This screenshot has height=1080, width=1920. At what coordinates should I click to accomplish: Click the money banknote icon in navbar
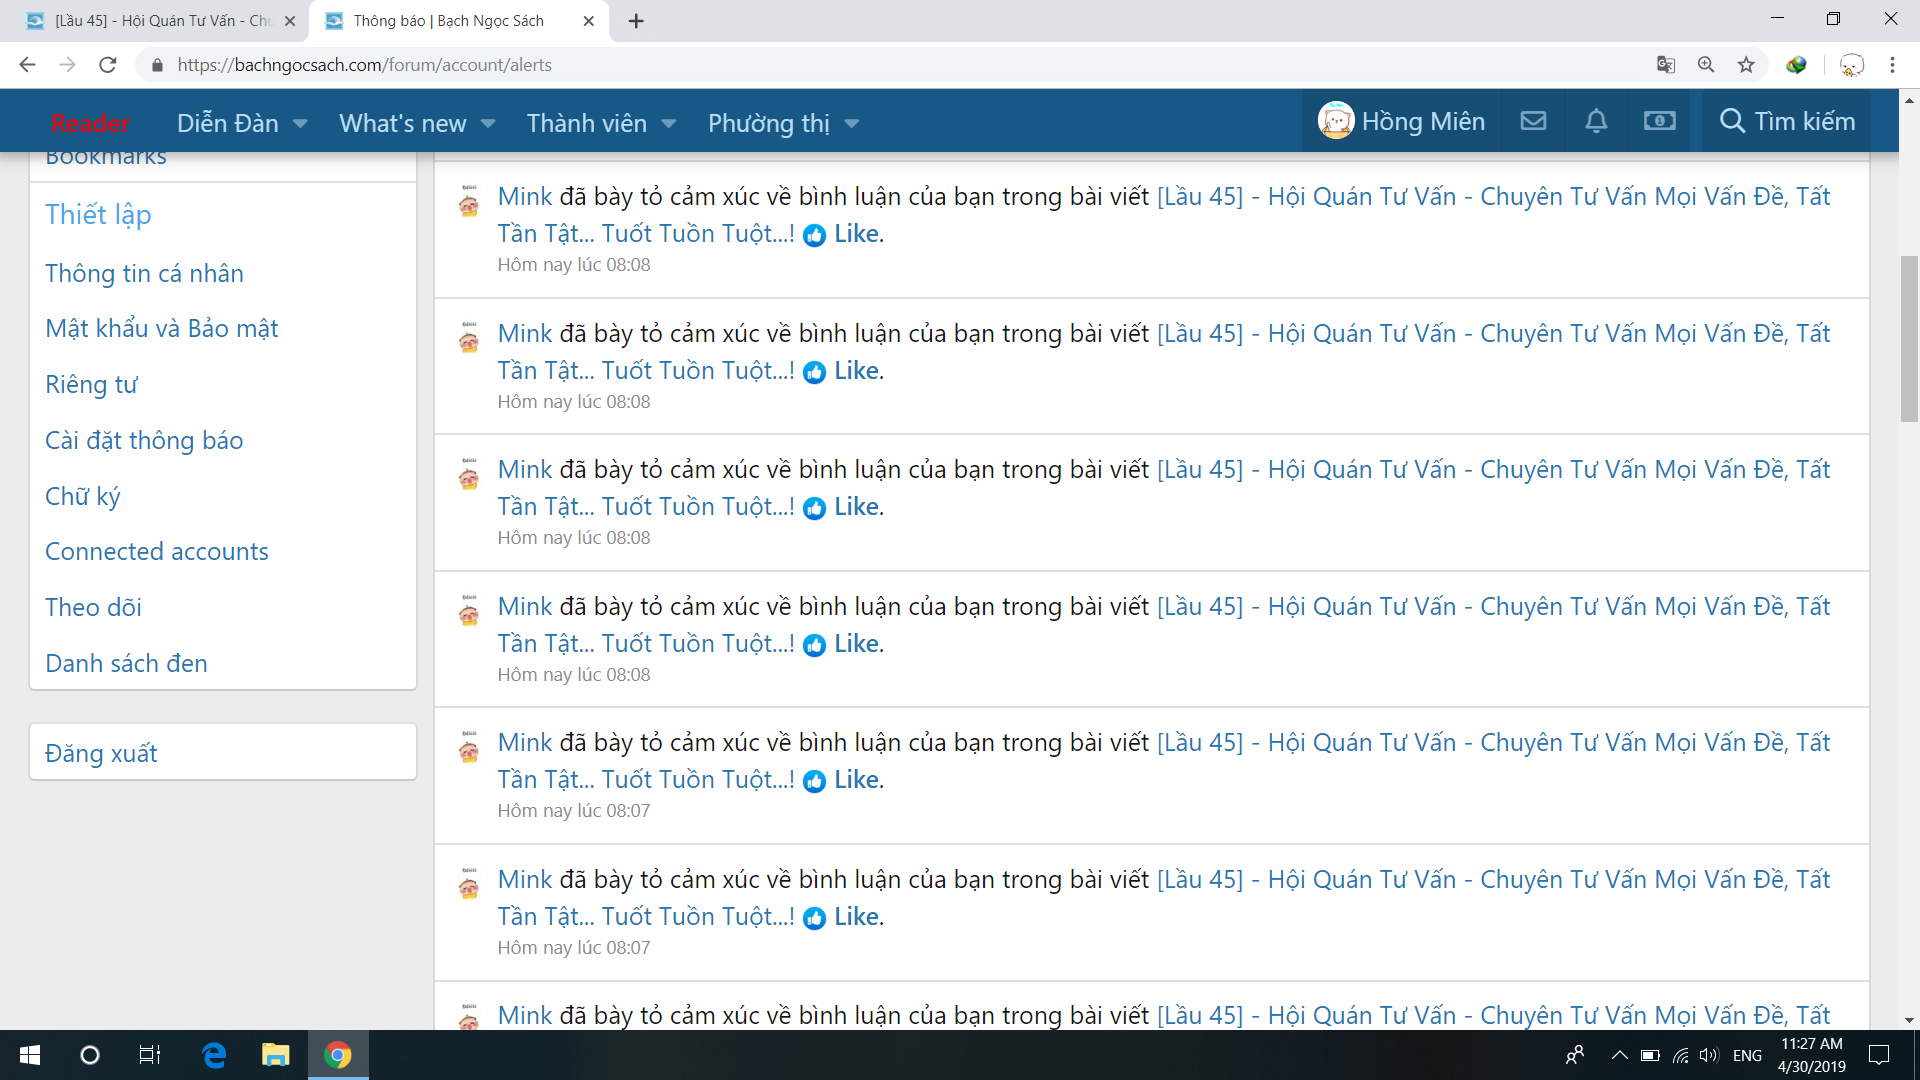click(x=1659, y=121)
